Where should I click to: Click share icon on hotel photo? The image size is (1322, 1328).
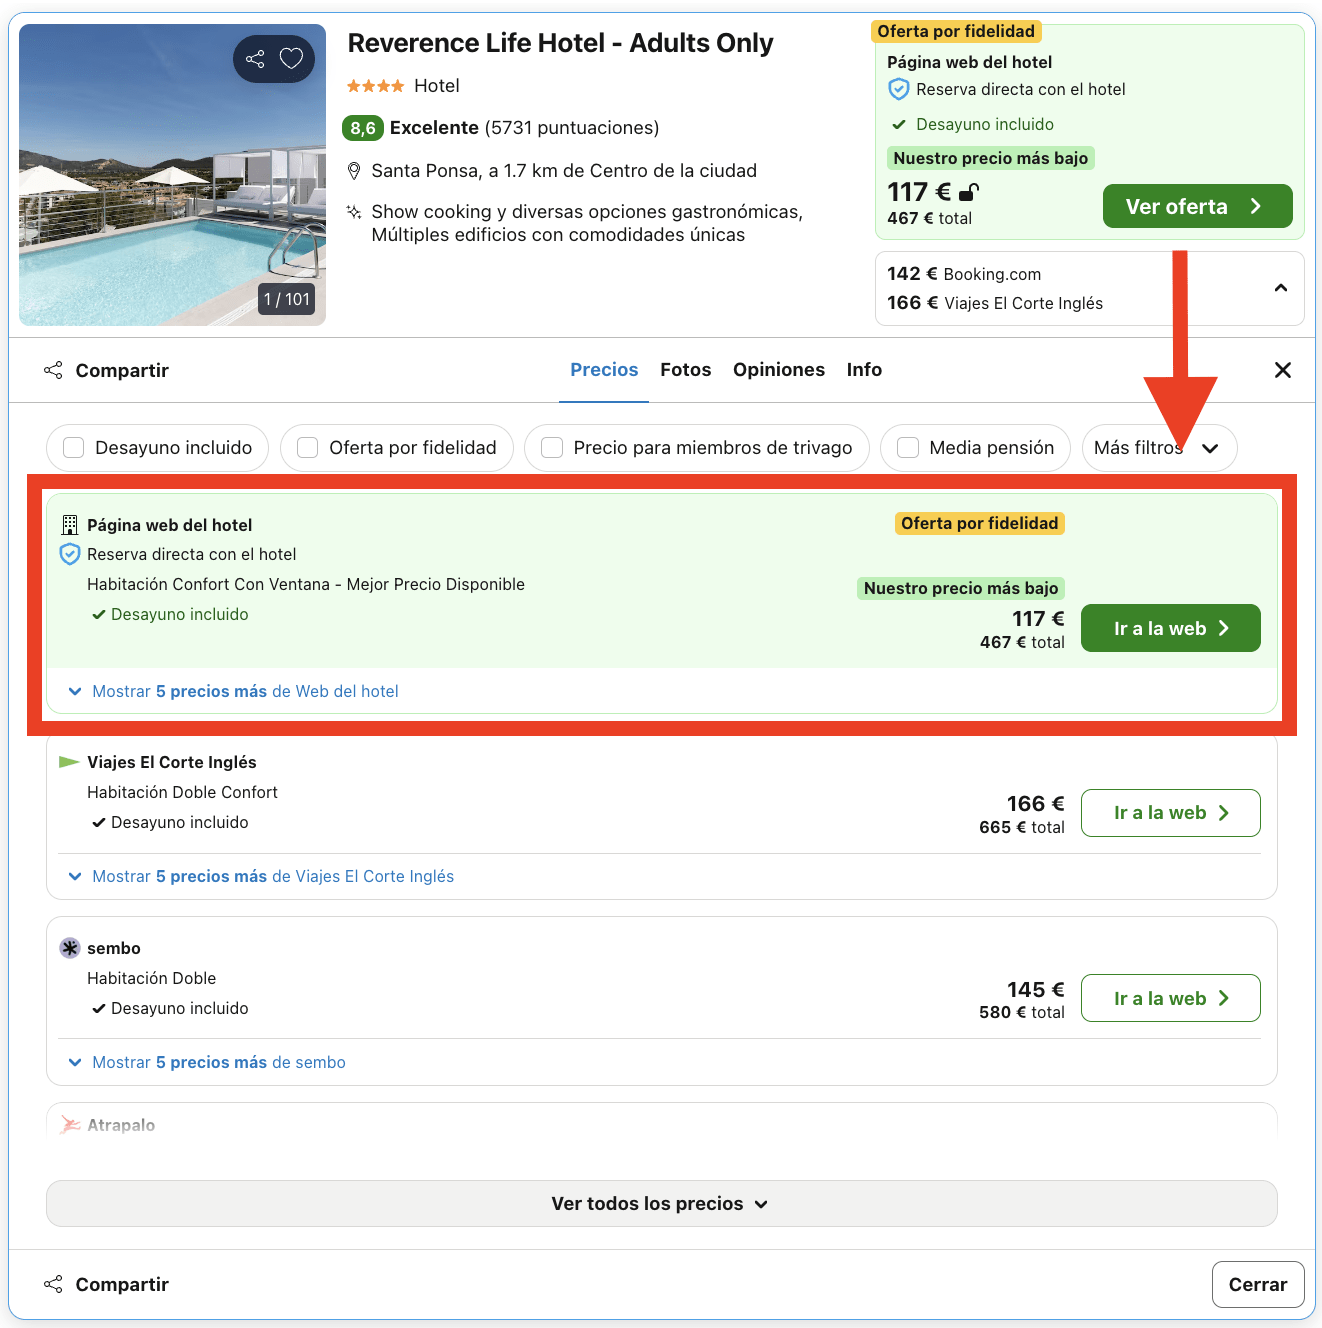[x=255, y=59]
